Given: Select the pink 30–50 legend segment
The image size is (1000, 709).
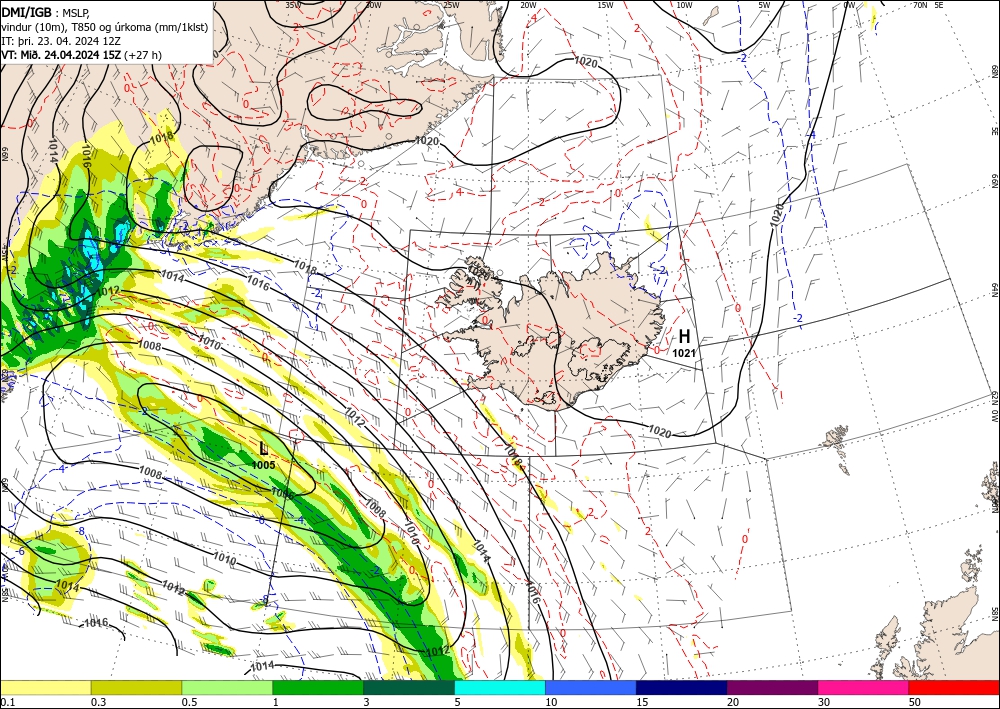Looking at the screenshot, I should [864, 687].
